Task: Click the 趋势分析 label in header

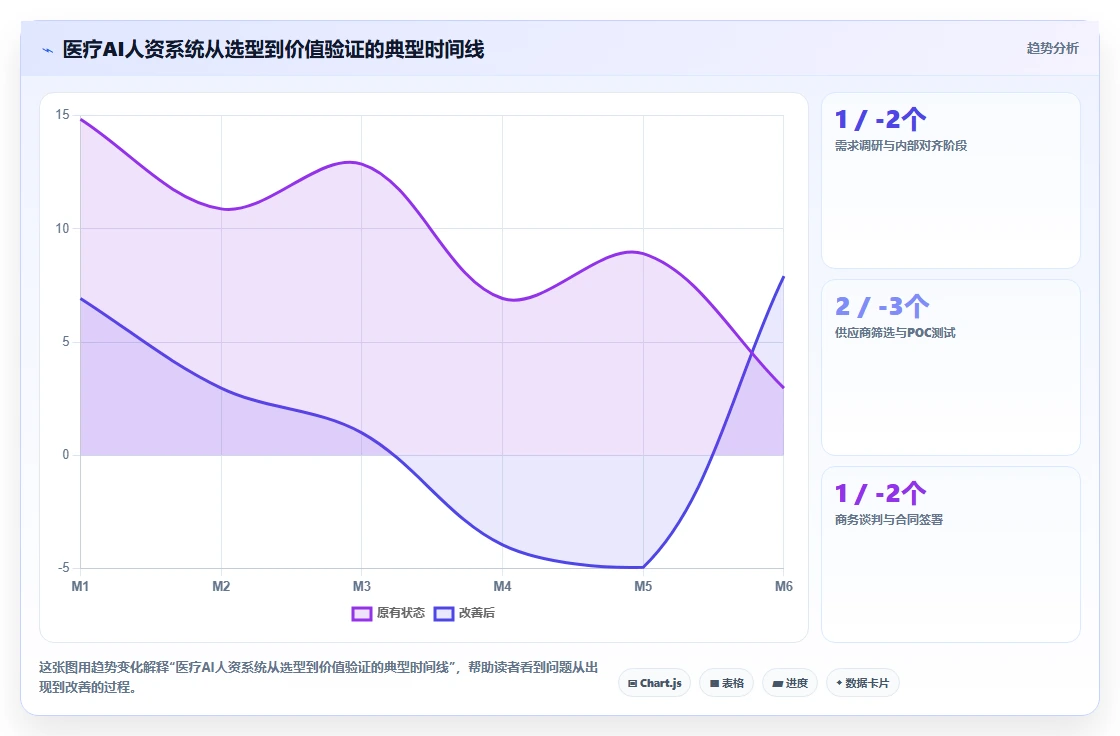Action: [x=1052, y=48]
